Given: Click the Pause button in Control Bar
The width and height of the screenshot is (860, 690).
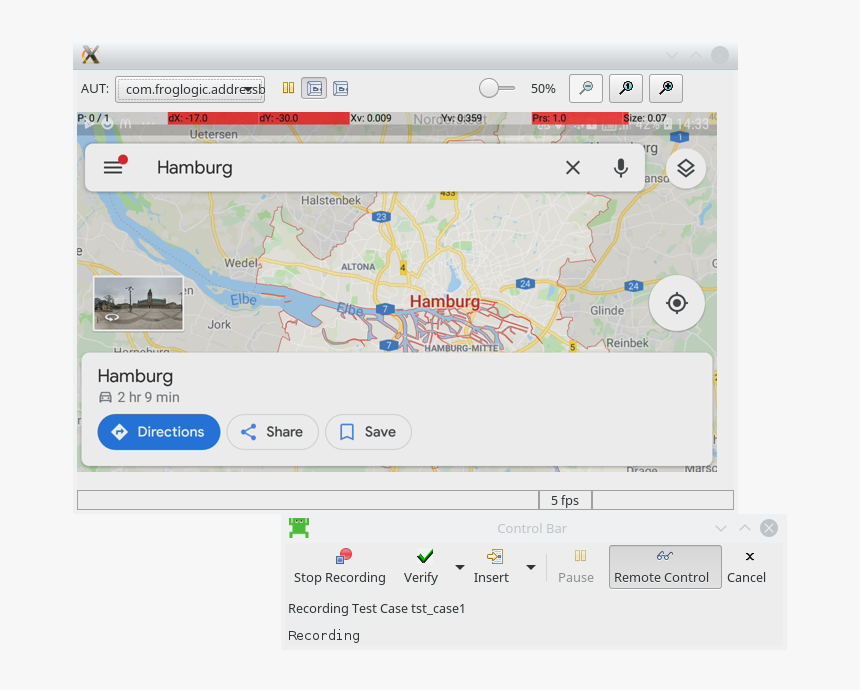Looking at the screenshot, I should click(576, 567).
